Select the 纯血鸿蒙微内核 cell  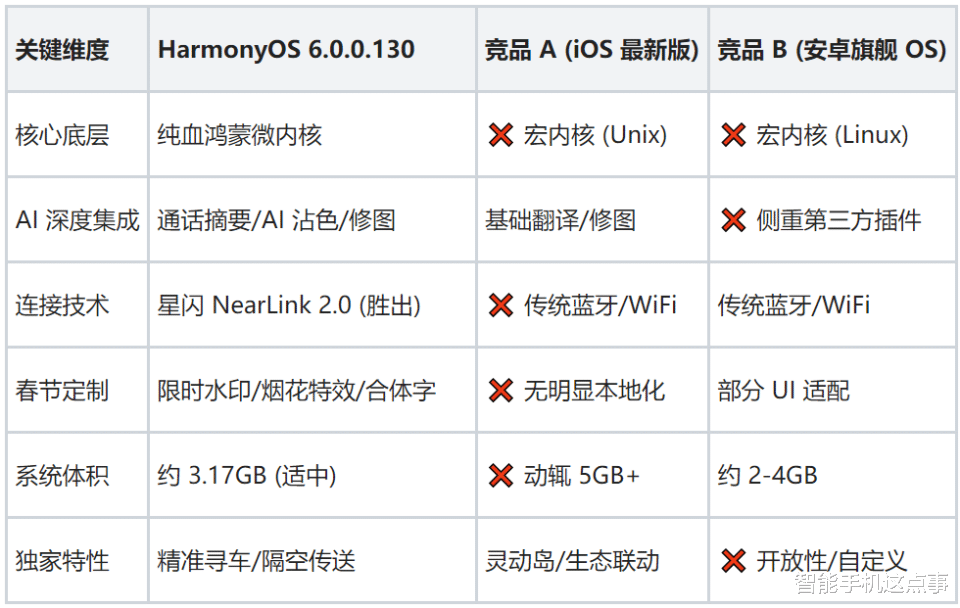pos(240,135)
